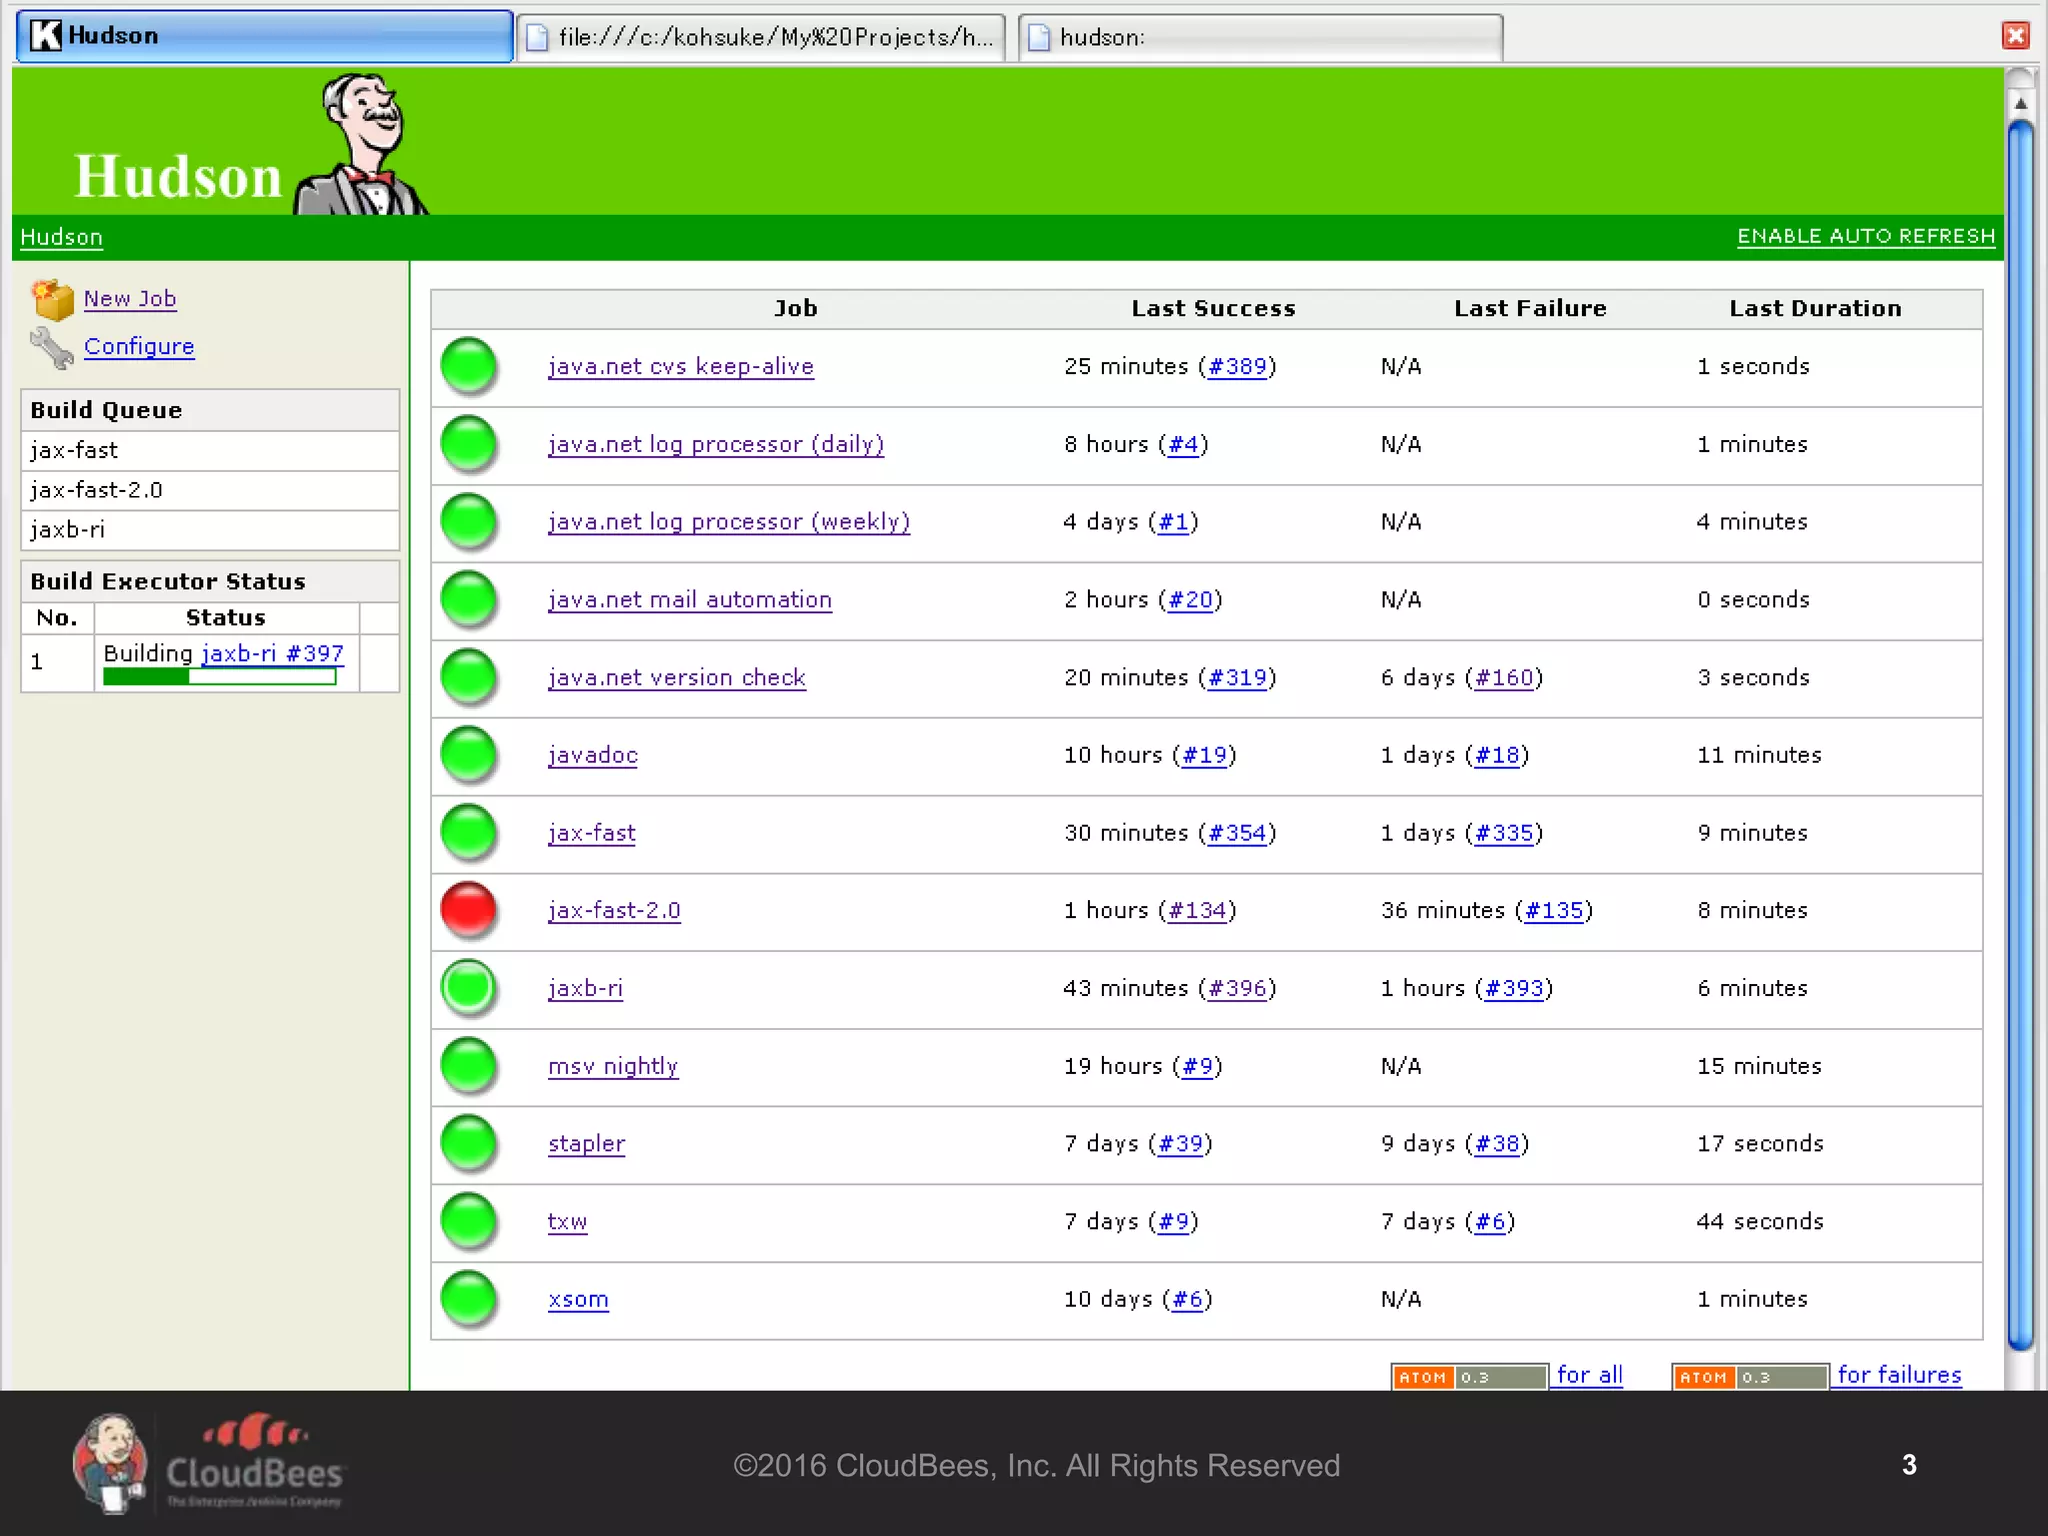Open building jaxb-ri #397 in executor status
The height and width of the screenshot is (1536, 2048).
272,653
